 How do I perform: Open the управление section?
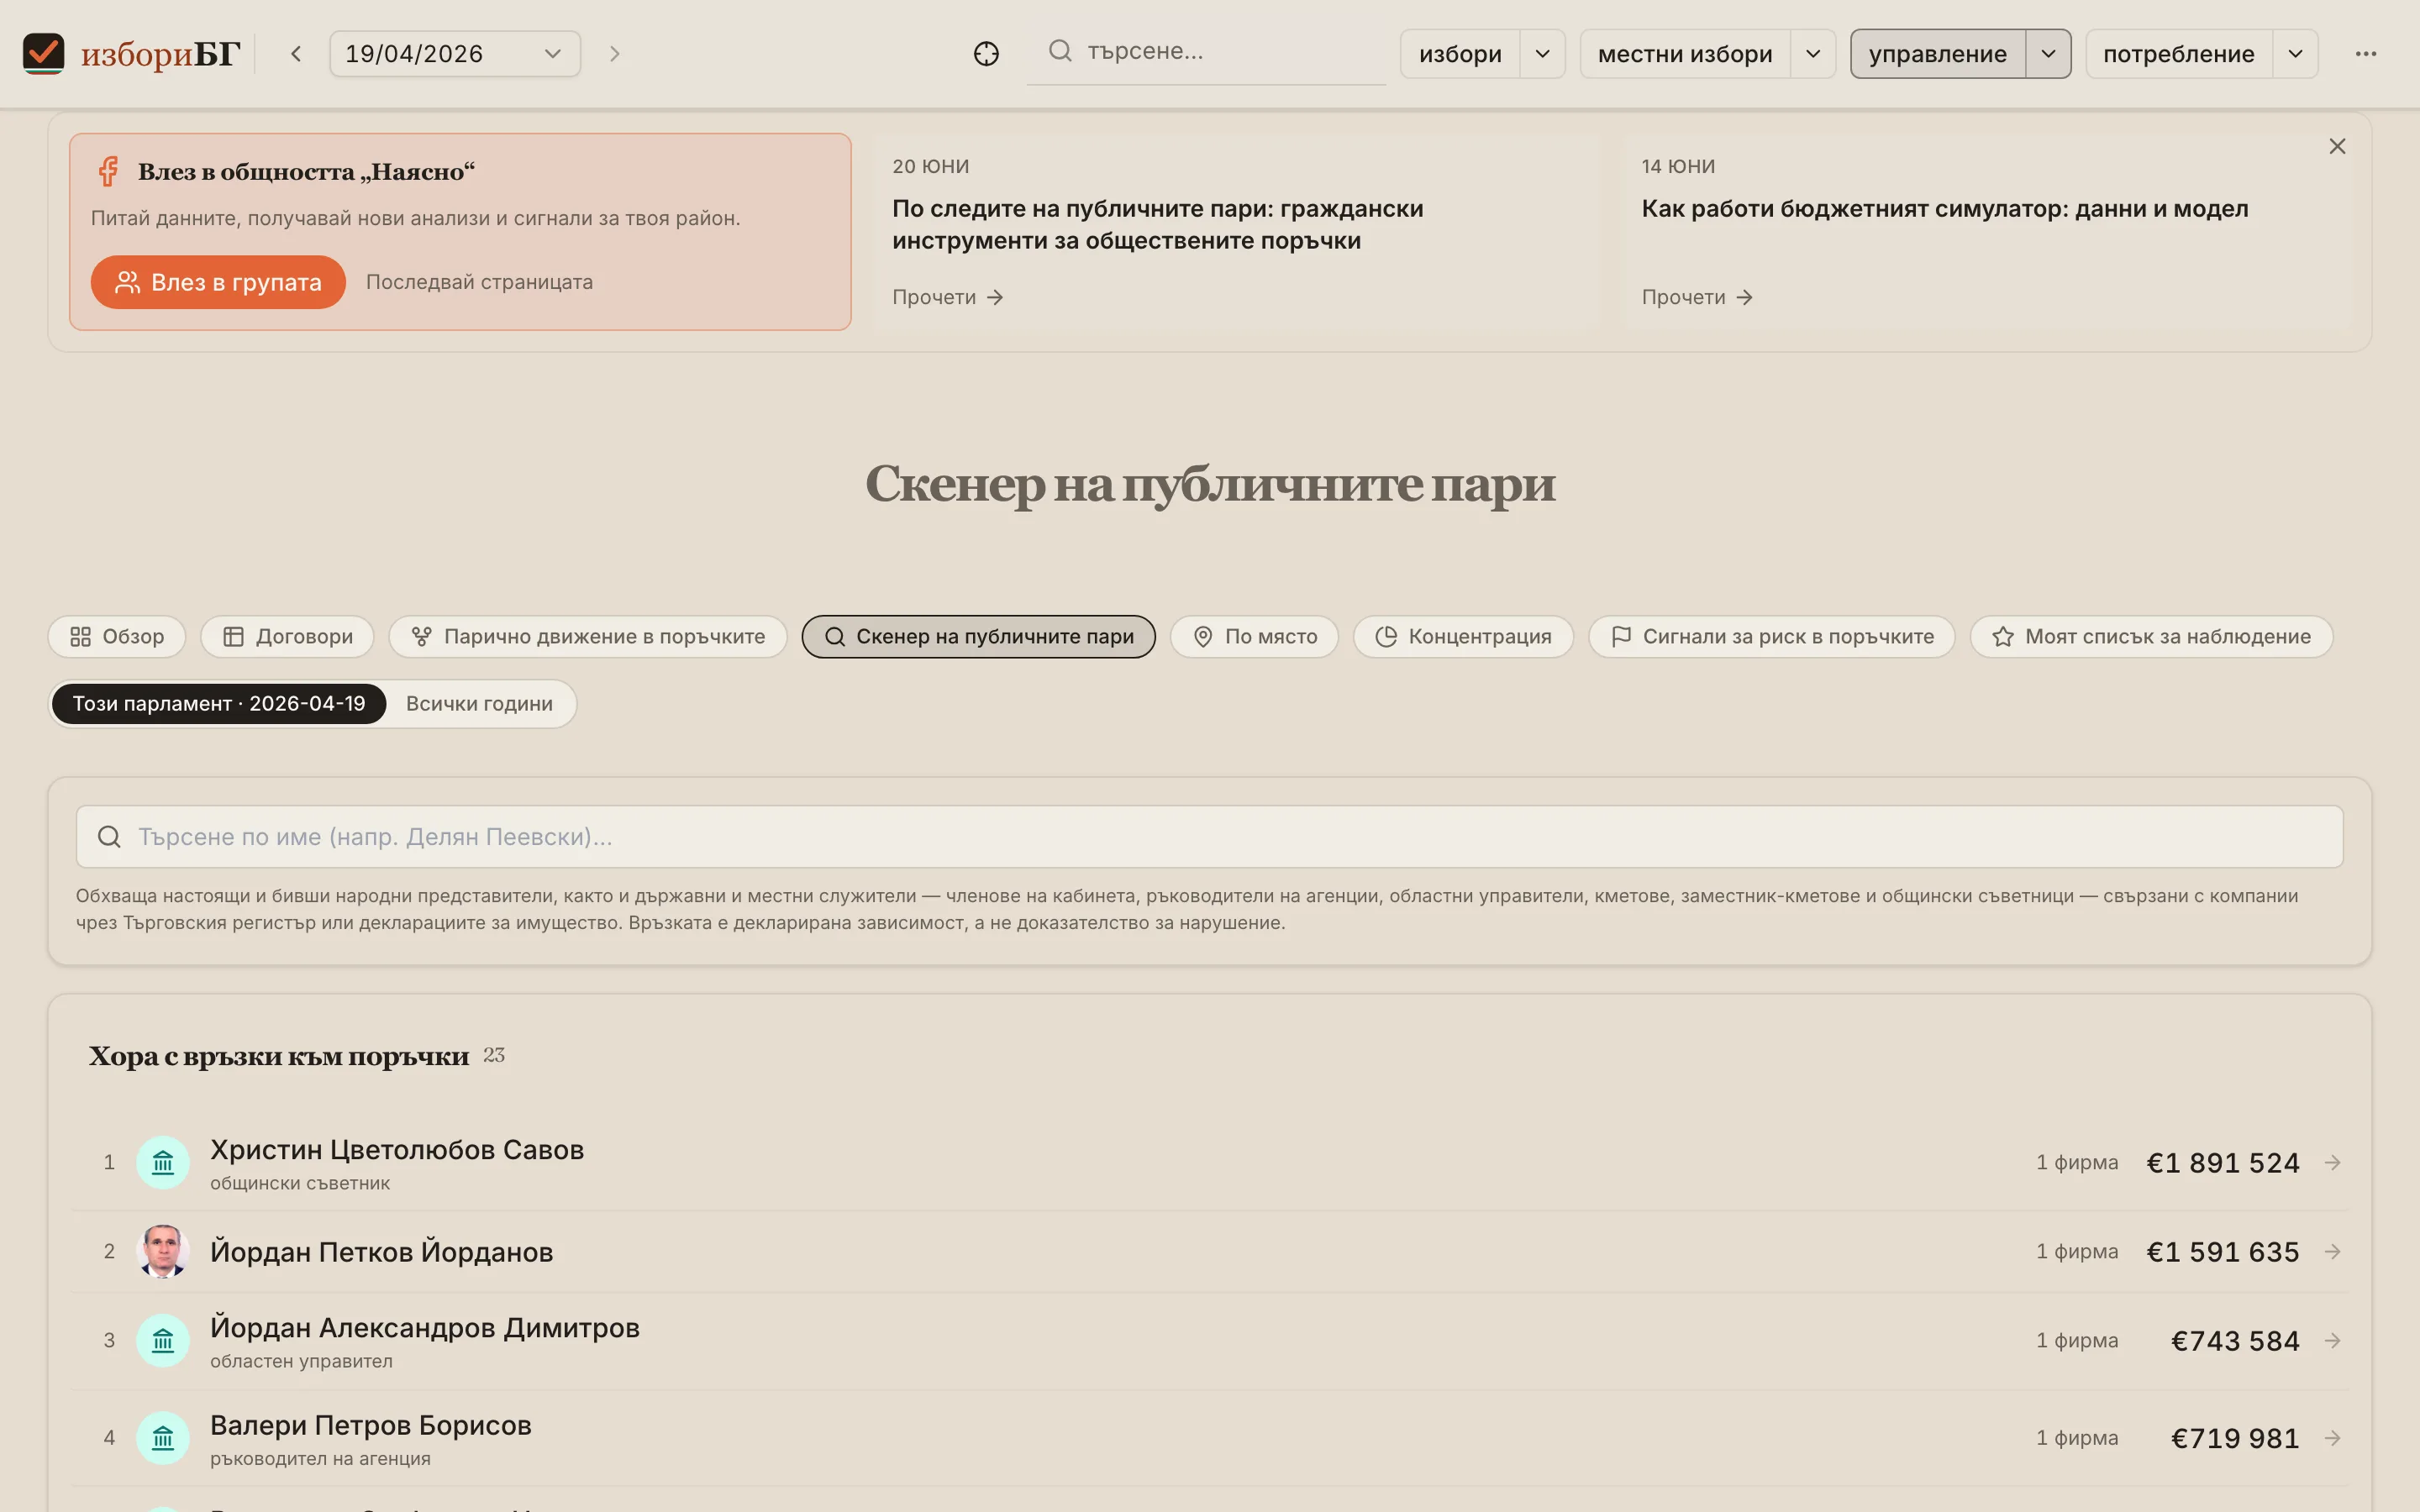(x=1938, y=54)
